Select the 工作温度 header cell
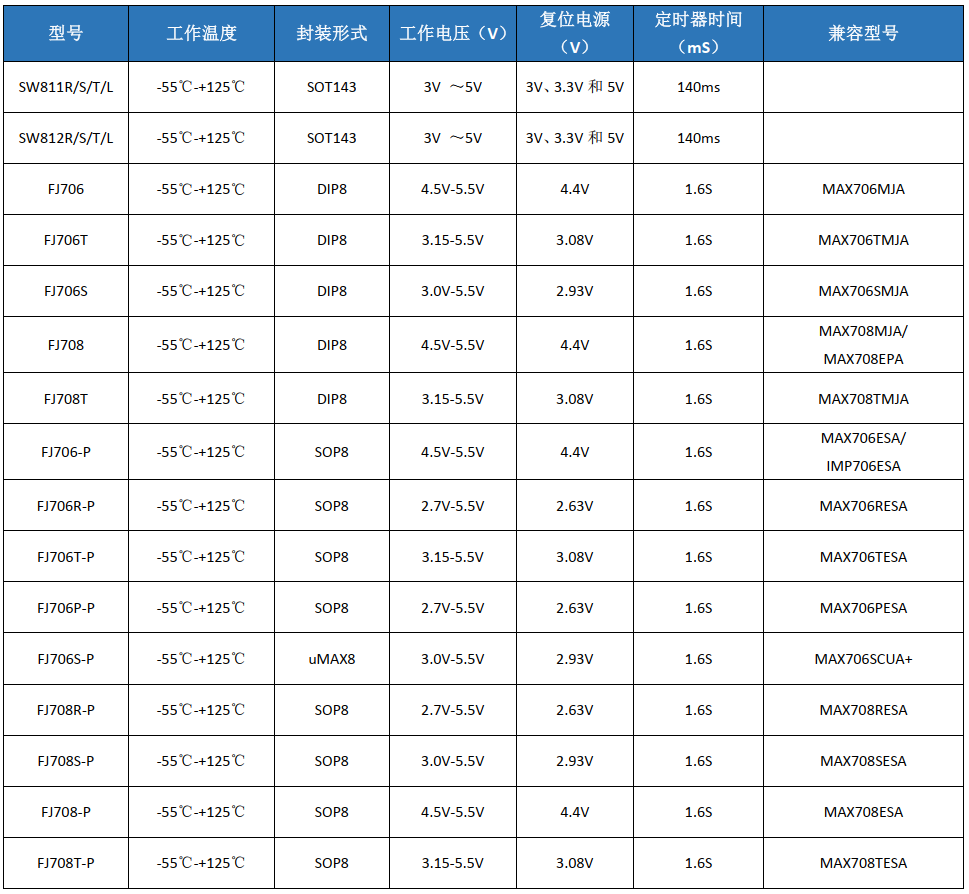This screenshot has width=969, height=894. pos(201,33)
